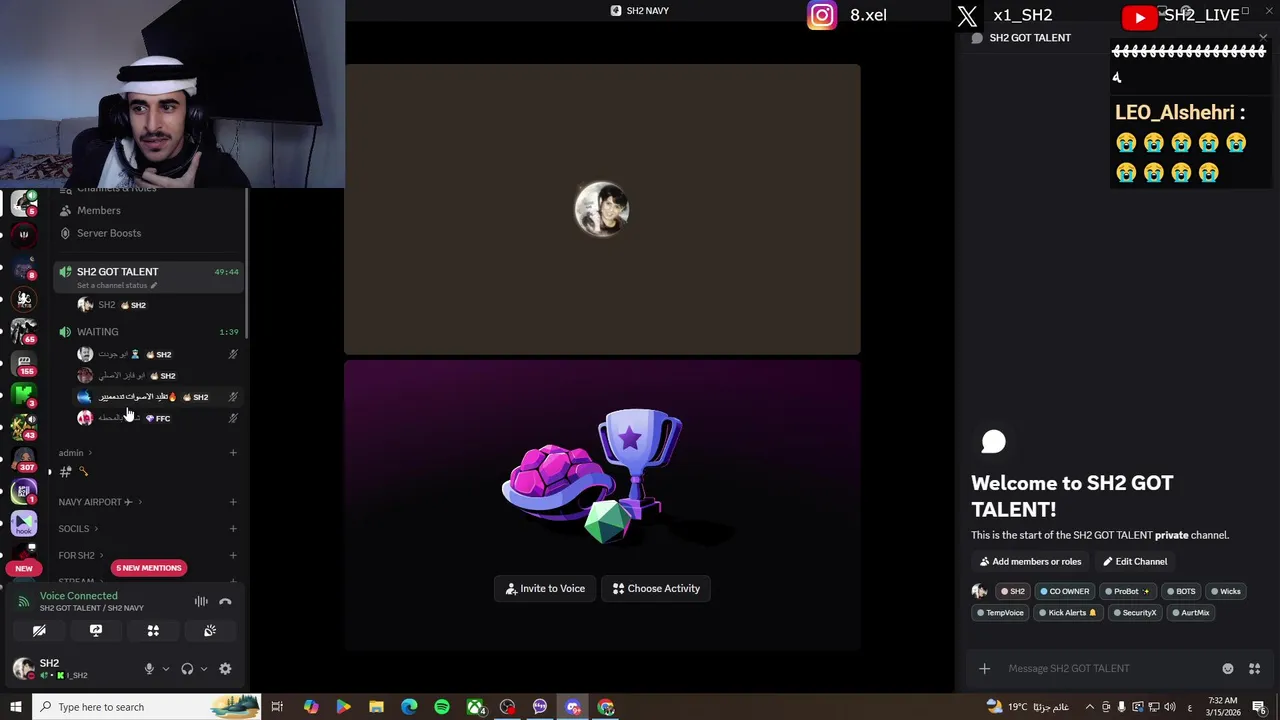The height and width of the screenshot is (720, 1280).
Task: Open the server icon with the 155 badge
Action: pos(24,363)
